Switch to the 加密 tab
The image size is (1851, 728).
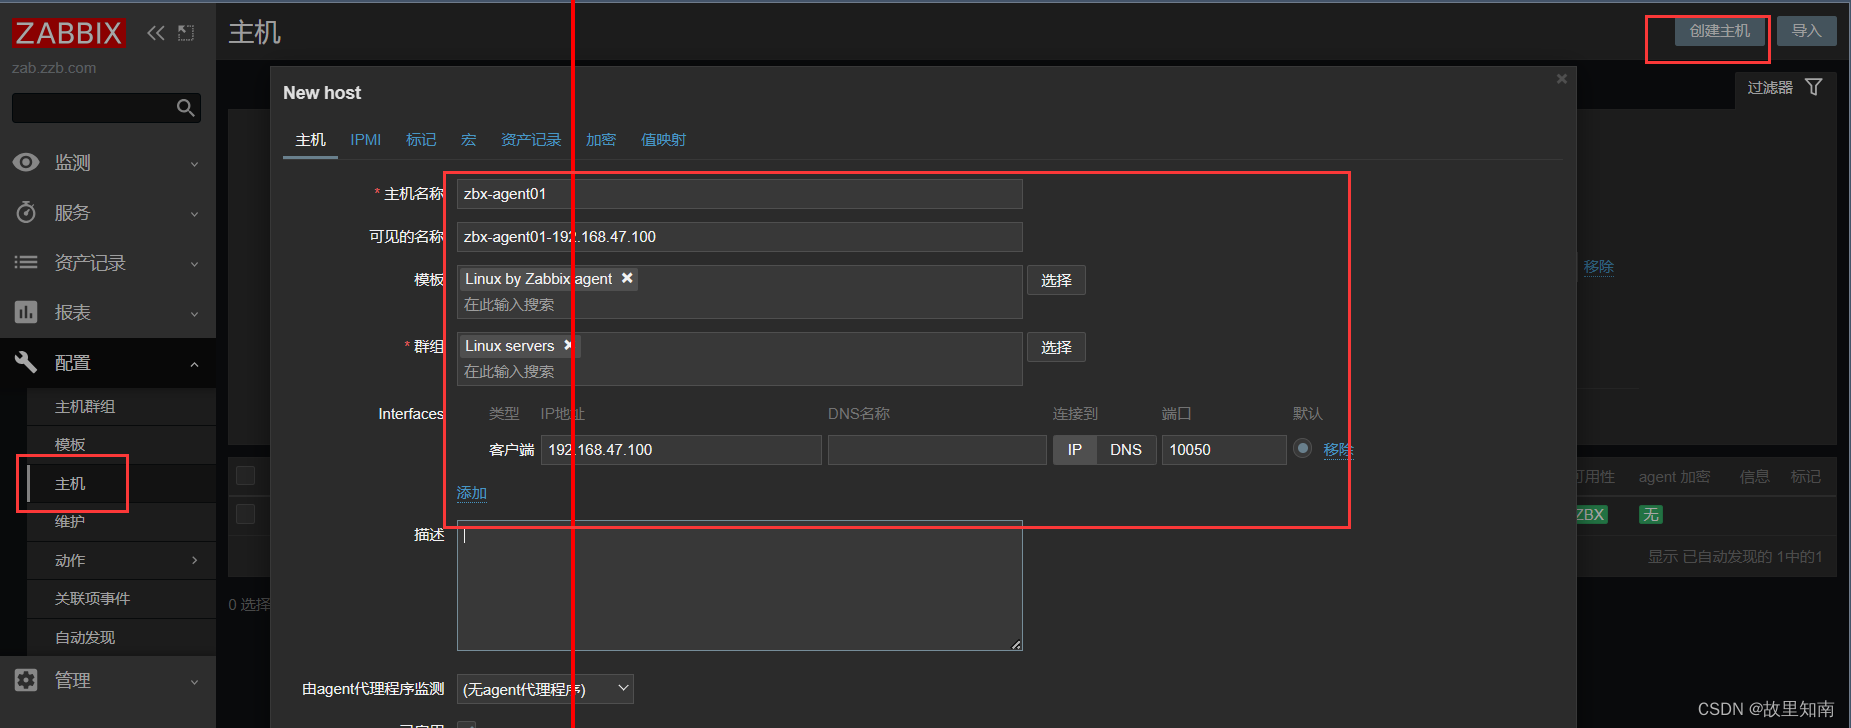pos(601,140)
